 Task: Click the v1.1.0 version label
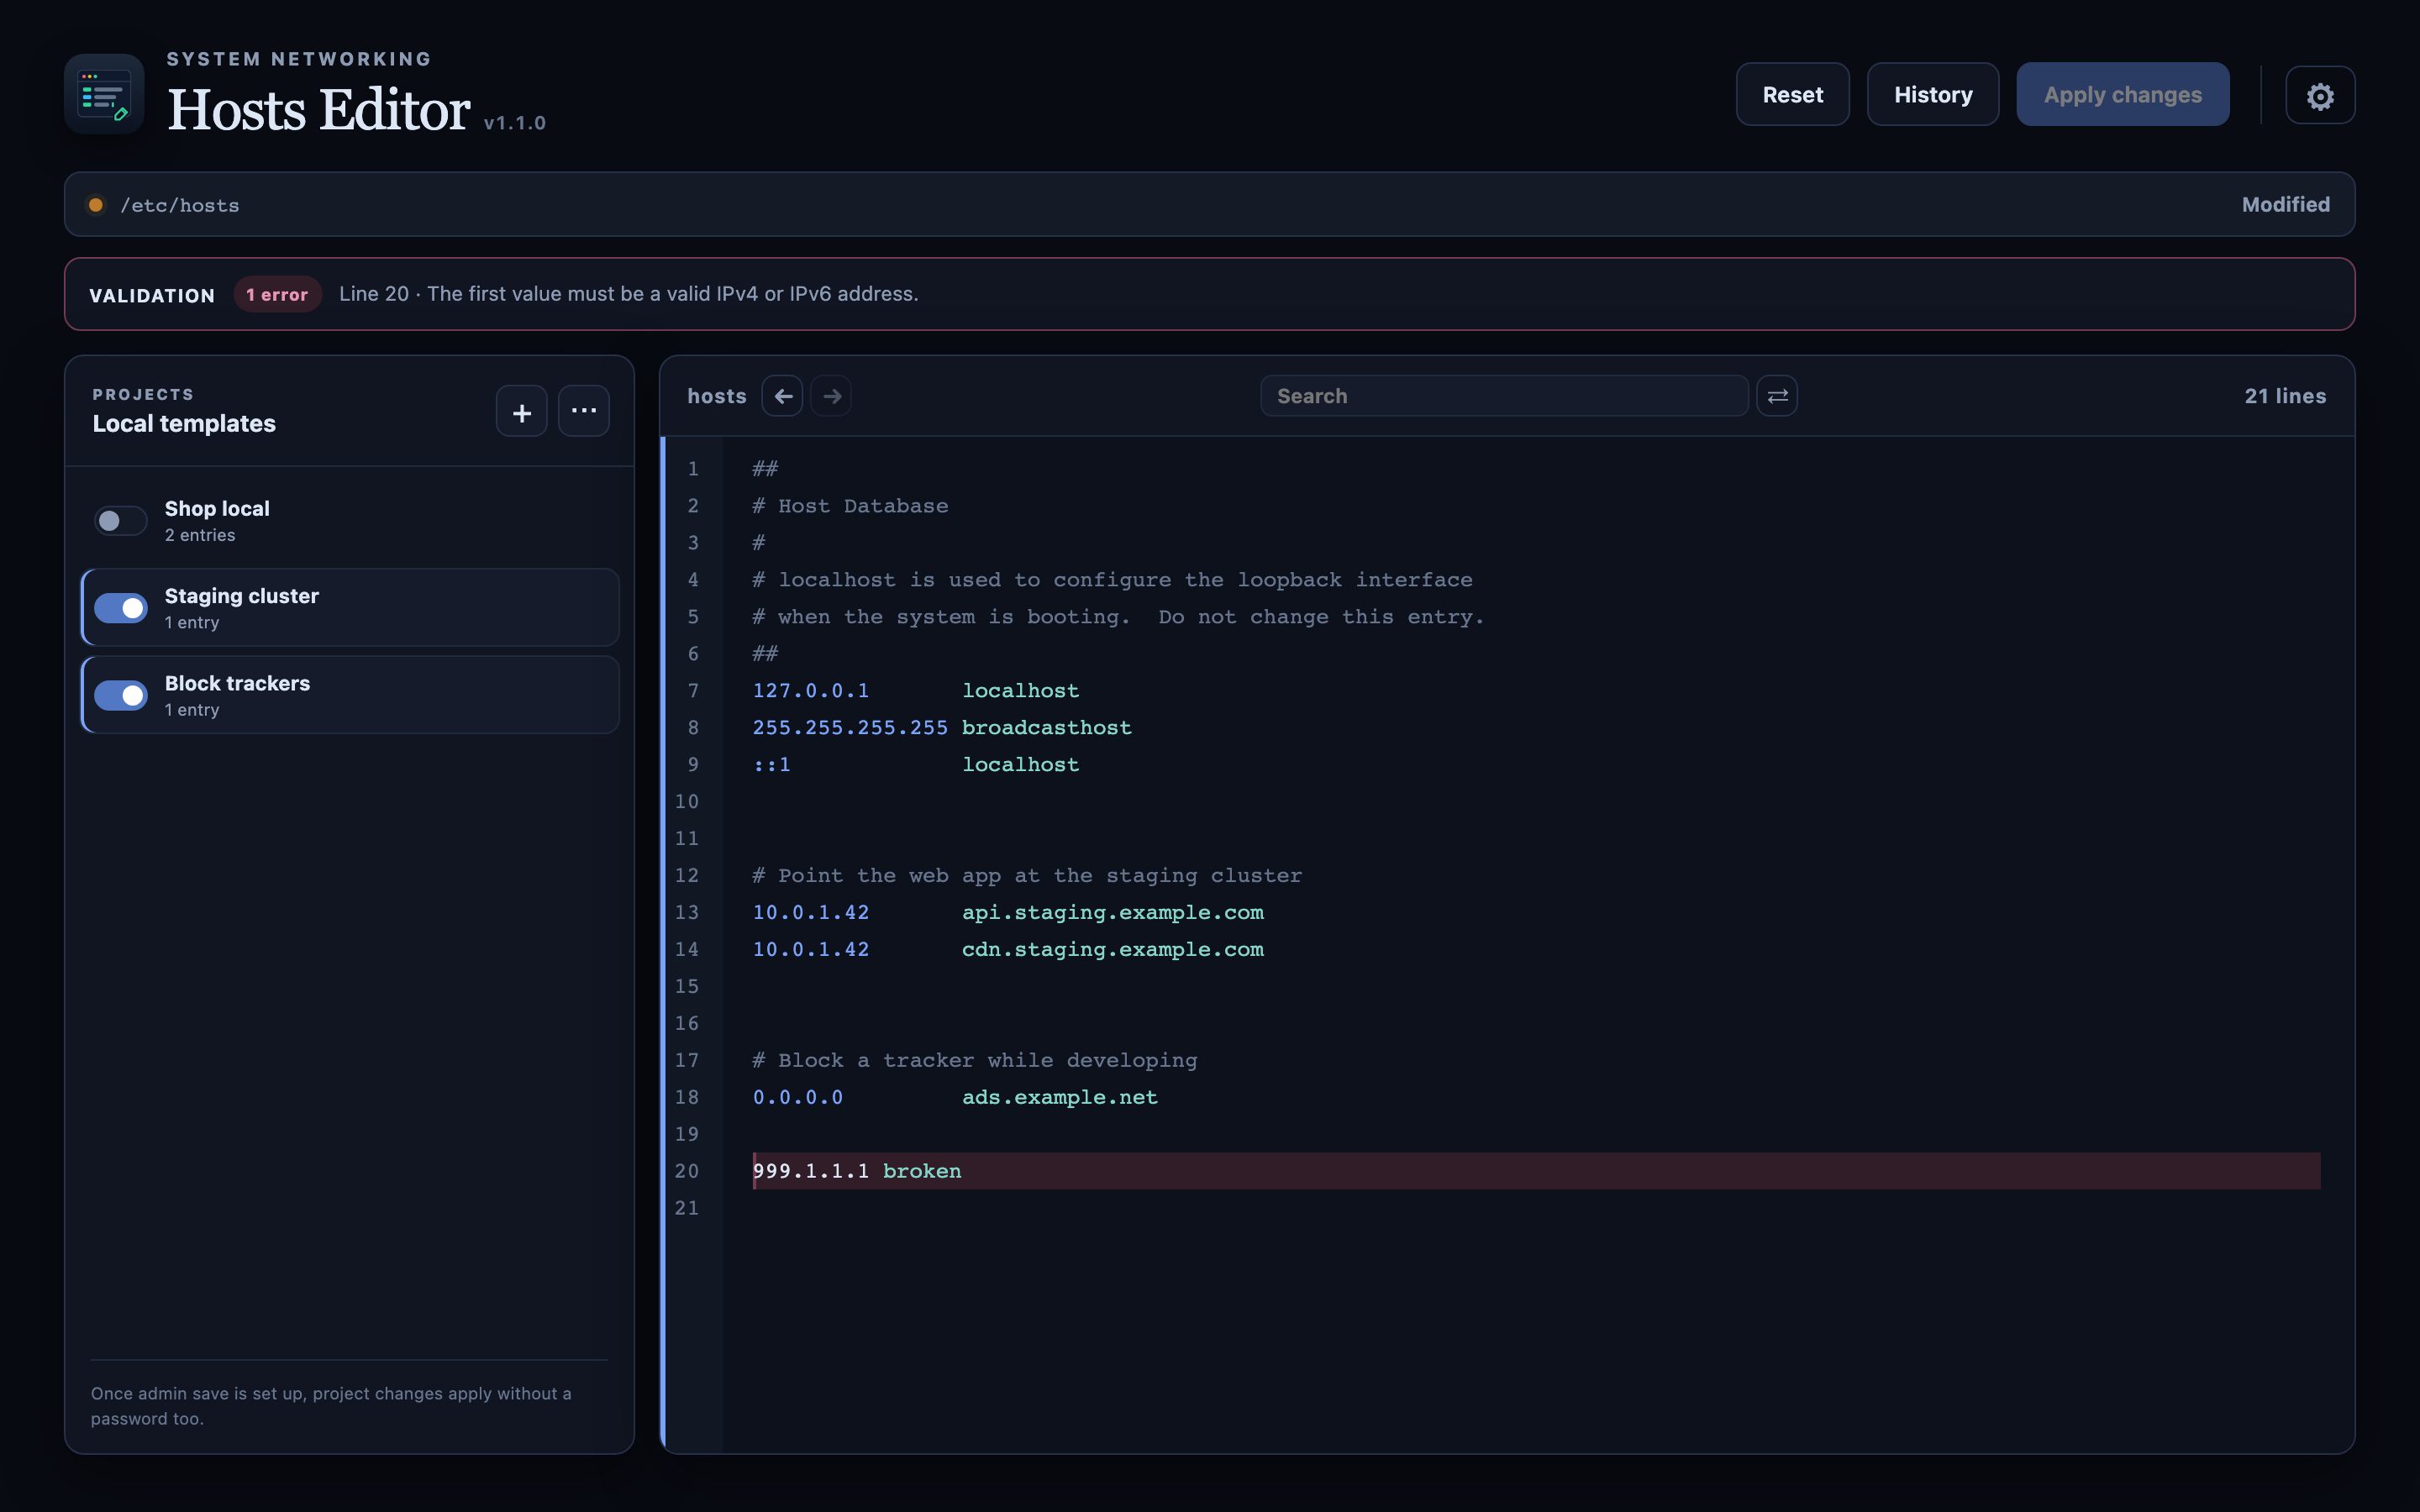coord(515,123)
